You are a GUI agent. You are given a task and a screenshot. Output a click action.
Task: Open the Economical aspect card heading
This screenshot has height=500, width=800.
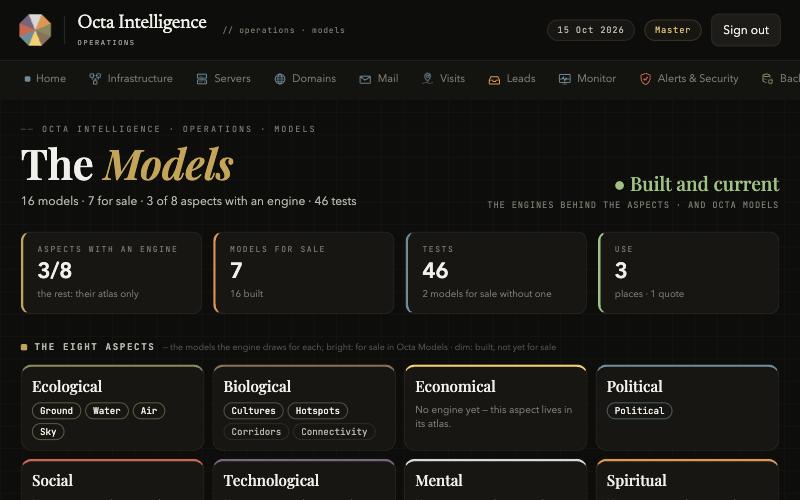pos(455,387)
